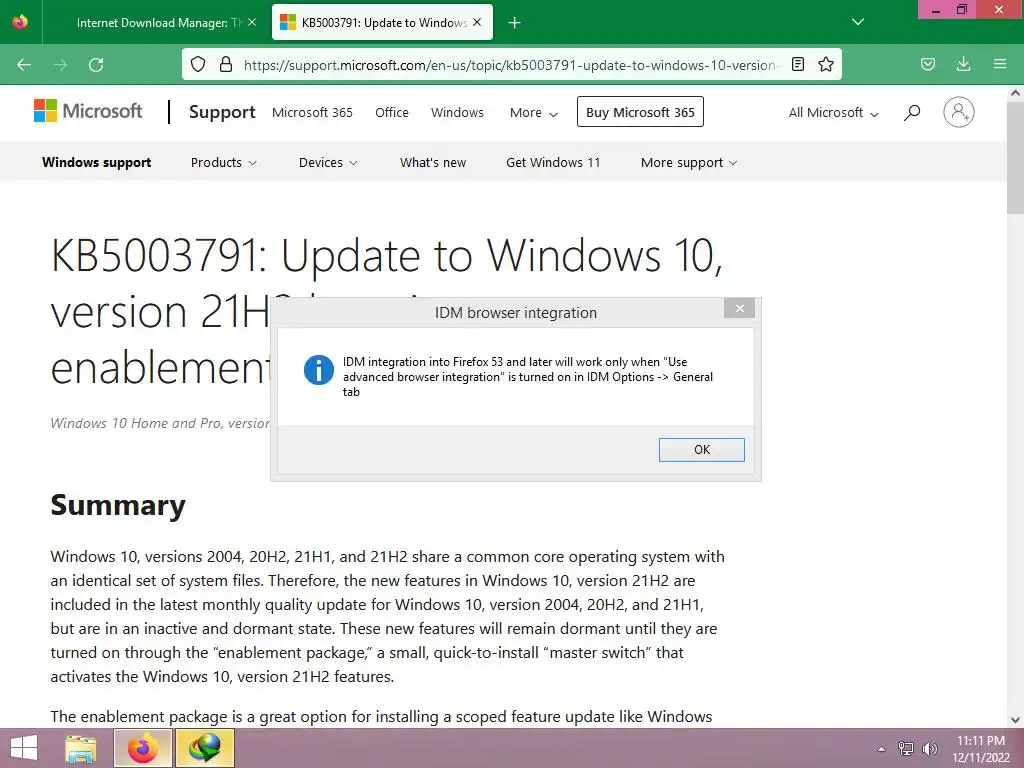The height and width of the screenshot is (768, 1024).
Task: Open the Get Windows 11 menu item
Action: 553,163
